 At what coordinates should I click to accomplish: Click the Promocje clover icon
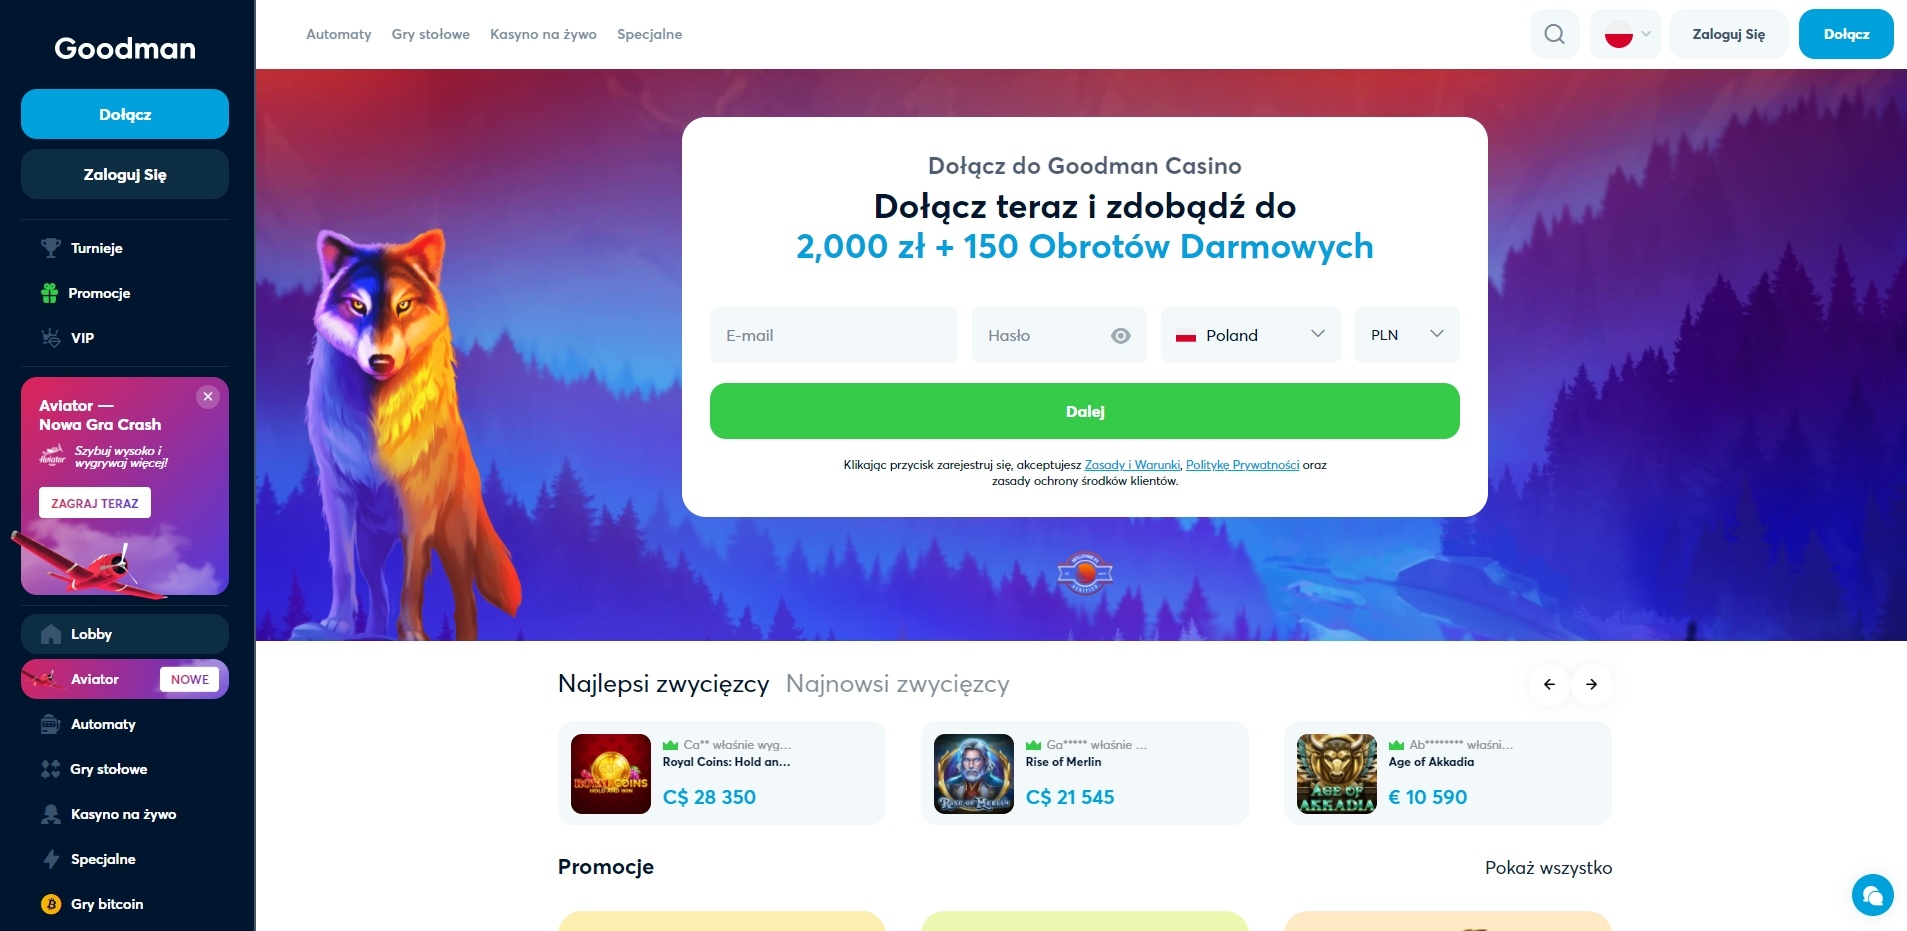click(x=49, y=293)
